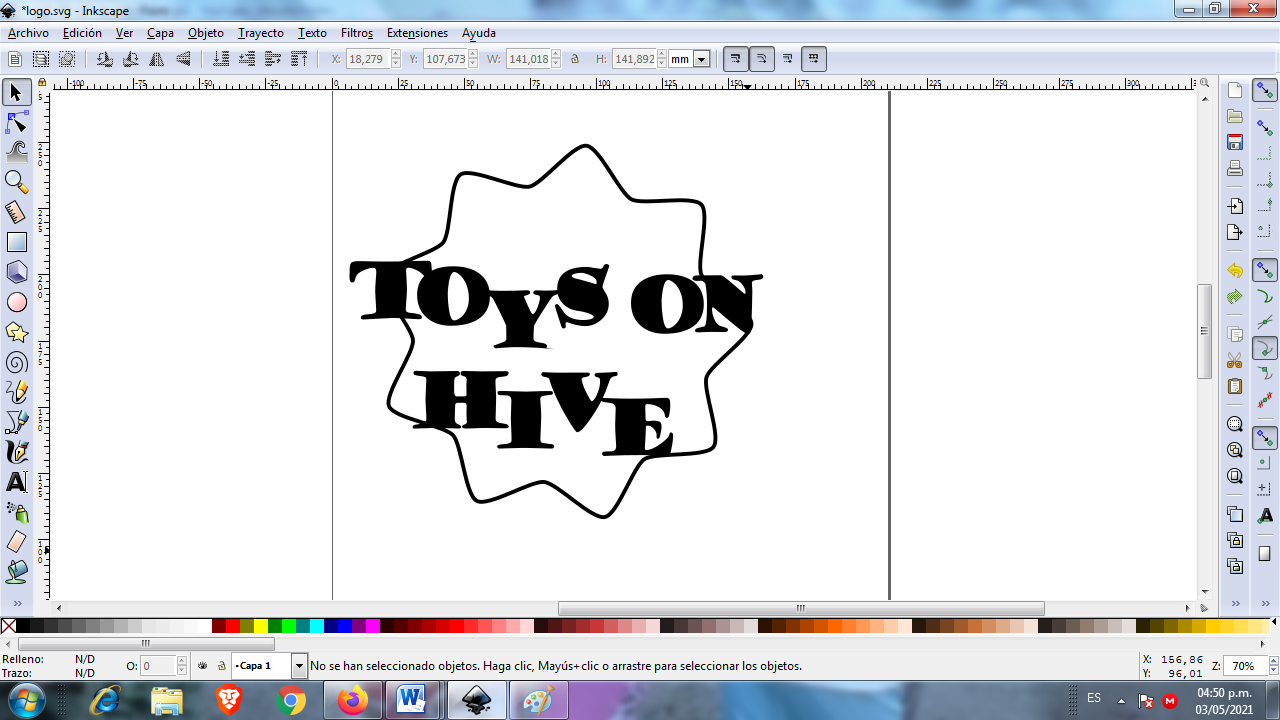Open the Objeto menu
1280x720 pixels.
point(206,33)
